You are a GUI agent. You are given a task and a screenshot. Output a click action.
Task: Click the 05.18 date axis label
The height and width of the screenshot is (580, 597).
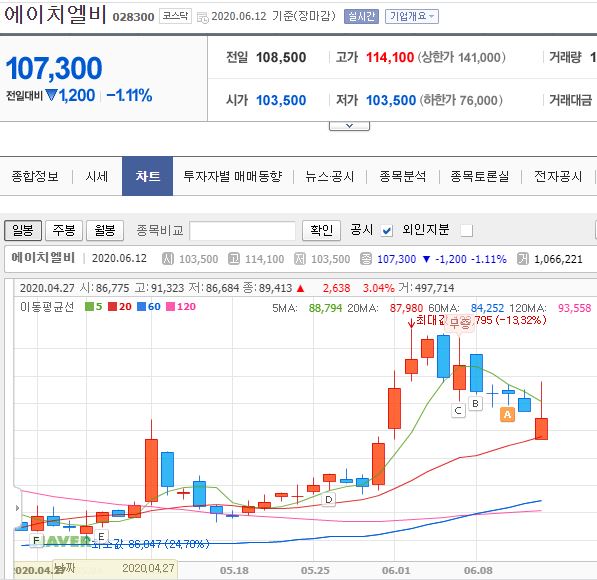pyautogui.click(x=234, y=570)
